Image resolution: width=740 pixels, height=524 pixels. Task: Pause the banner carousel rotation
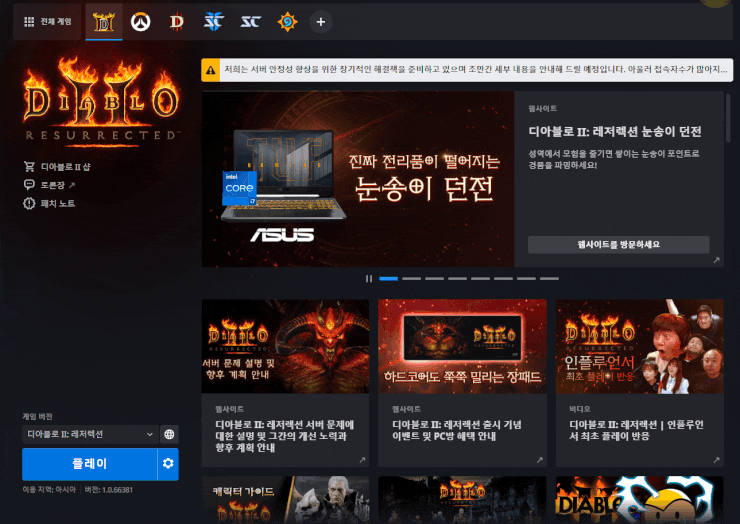[x=369, y=278]
